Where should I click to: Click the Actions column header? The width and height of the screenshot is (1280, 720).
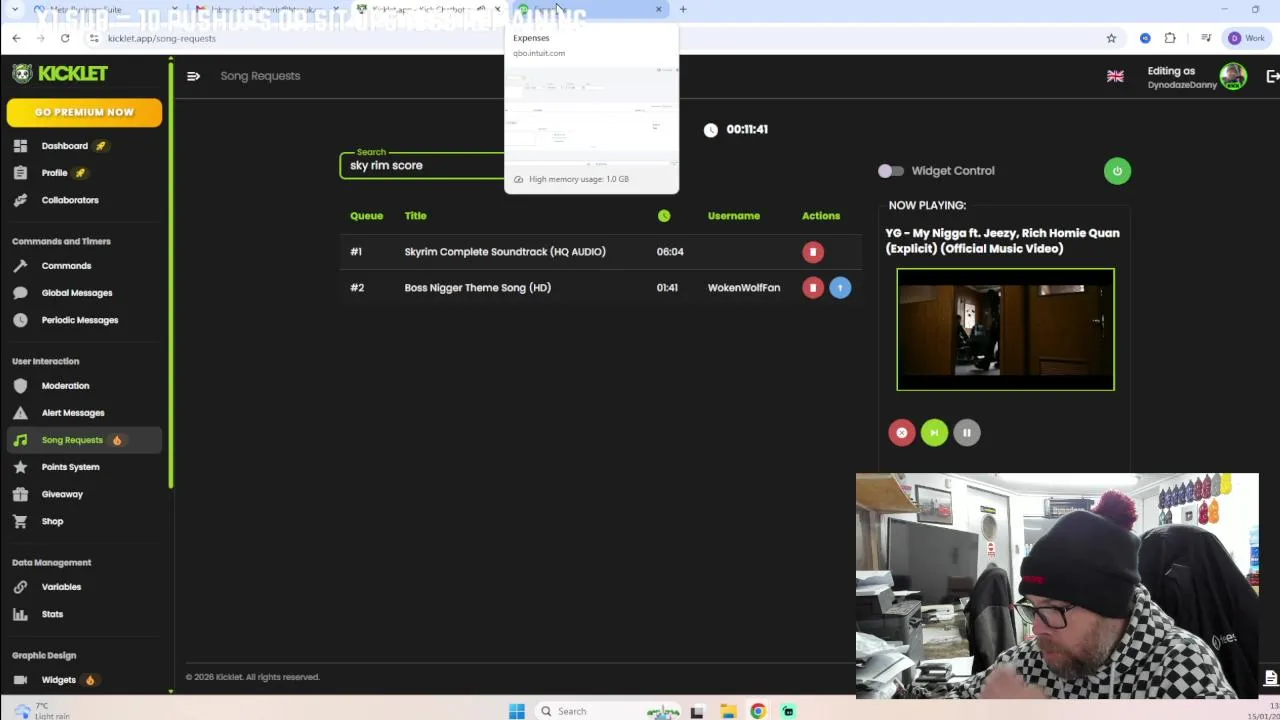(821, 216)
